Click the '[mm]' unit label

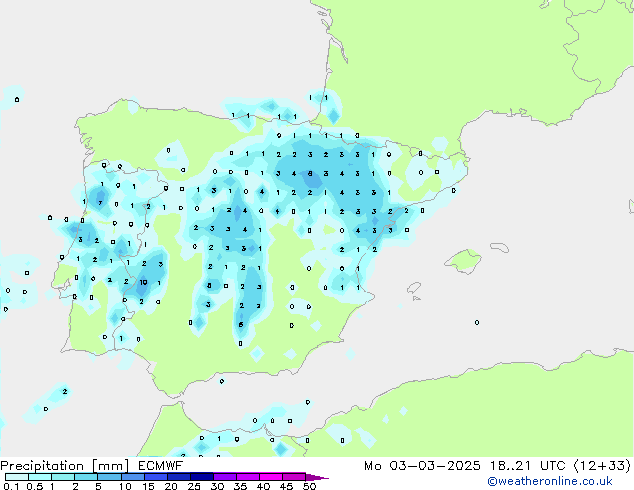111,466
